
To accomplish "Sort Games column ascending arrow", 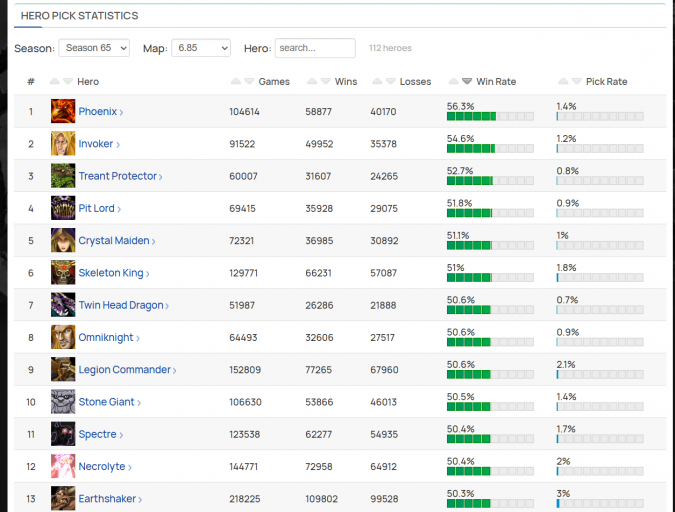I will point(235,81).
